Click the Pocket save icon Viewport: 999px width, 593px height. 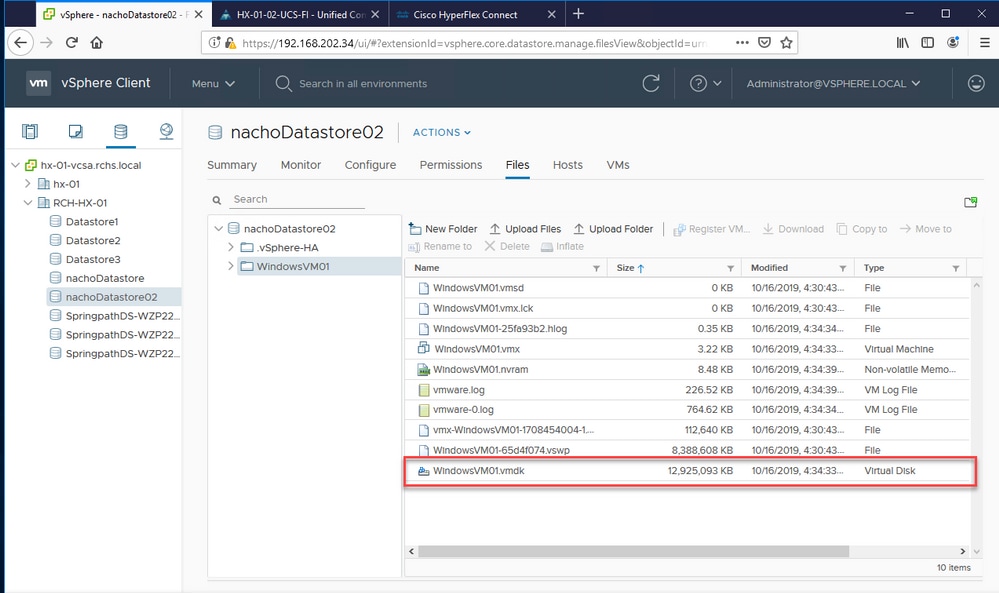point(765,43)
